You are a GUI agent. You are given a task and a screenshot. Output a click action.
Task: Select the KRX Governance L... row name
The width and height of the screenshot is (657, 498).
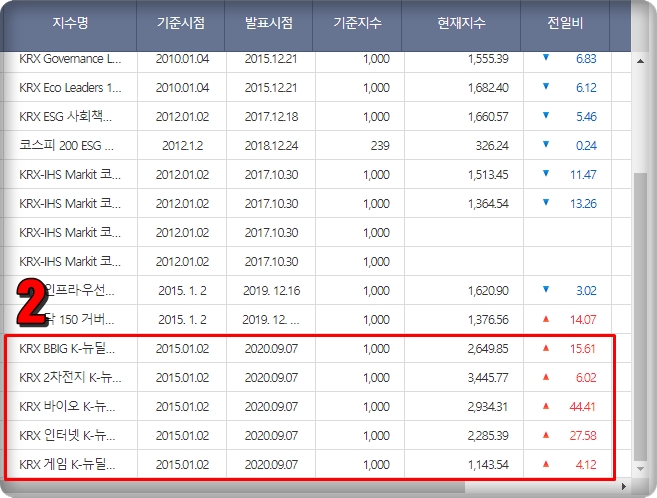pos(70,59)
